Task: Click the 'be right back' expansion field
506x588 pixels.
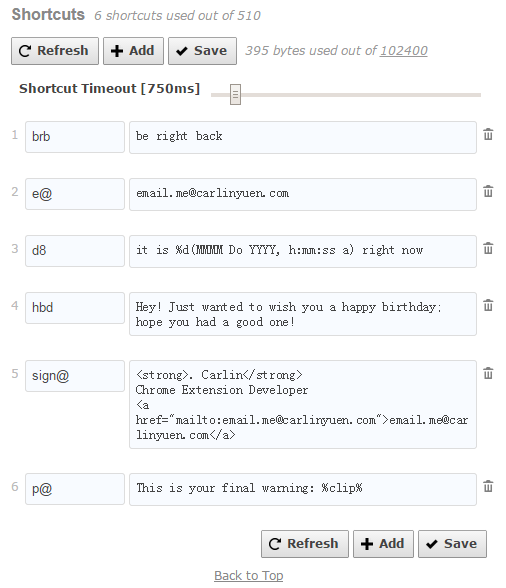Action: pyautogui.click(x=303, y=137)
